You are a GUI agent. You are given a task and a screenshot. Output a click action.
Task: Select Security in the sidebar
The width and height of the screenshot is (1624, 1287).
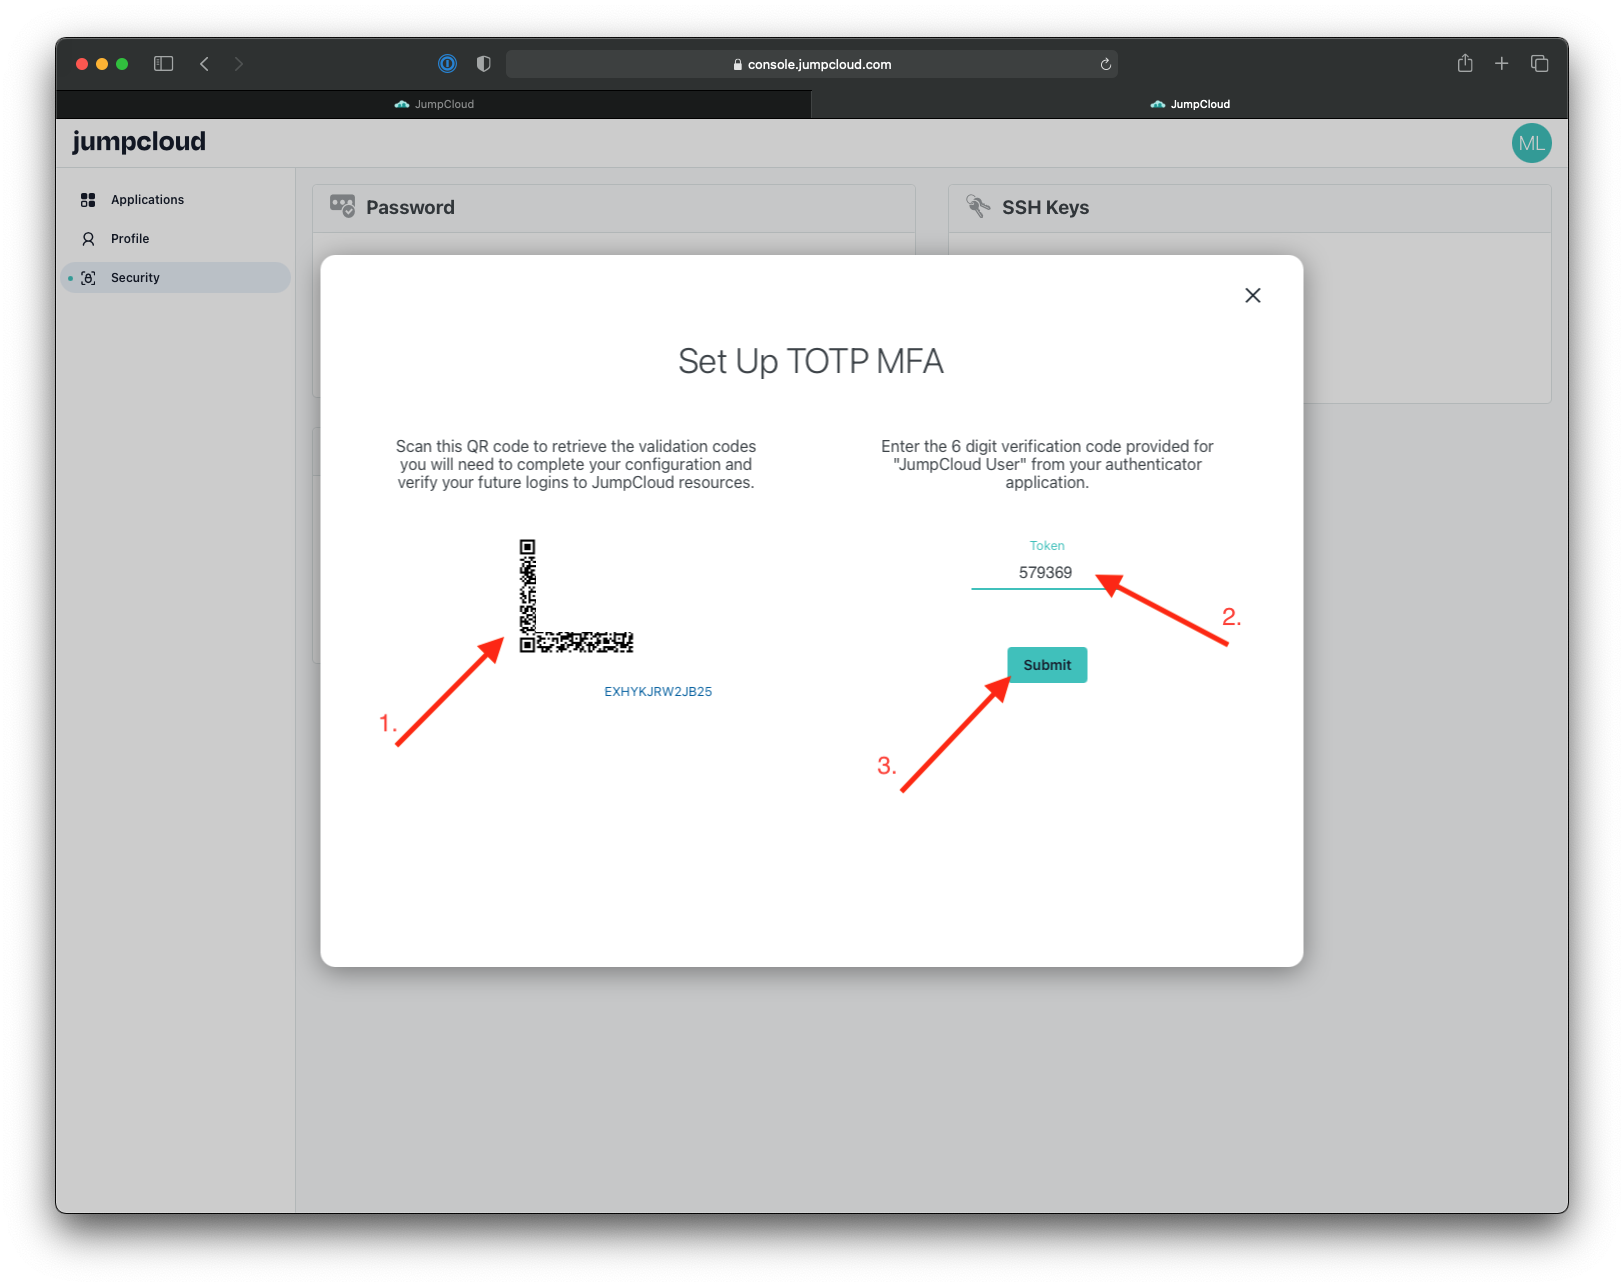pos(176,278)
